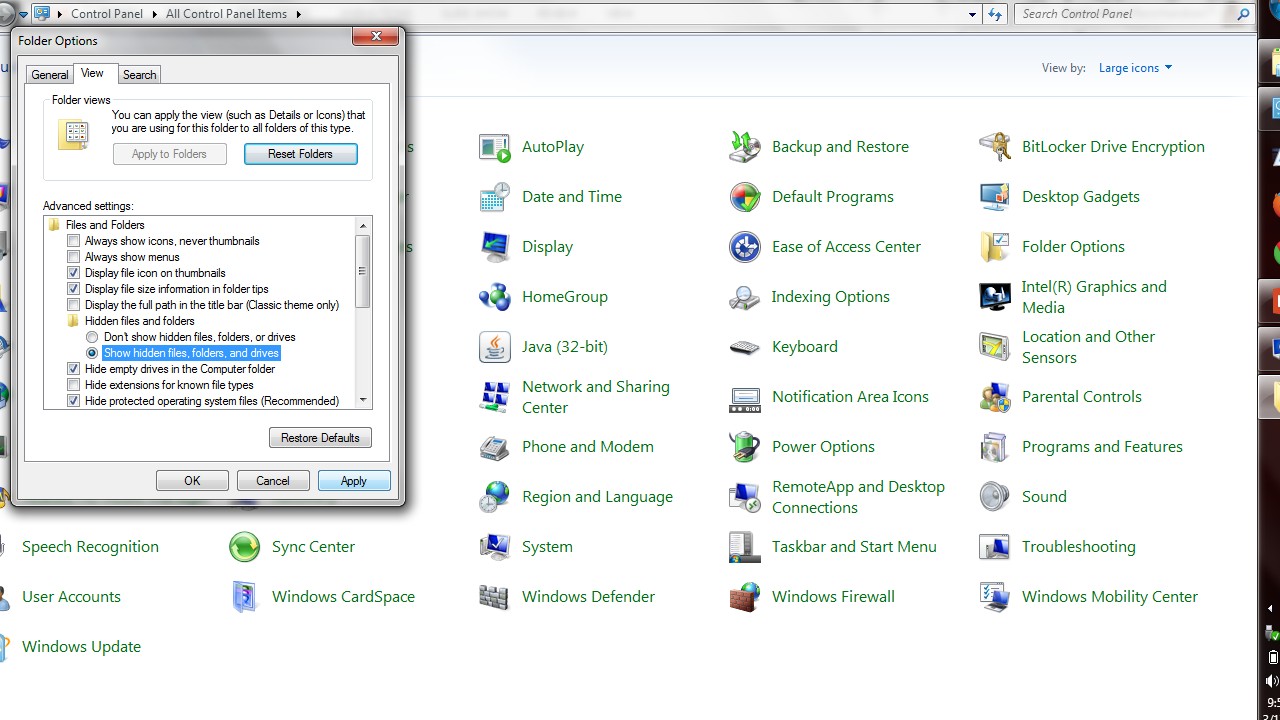Click the BitLocker Drive Encryption icon
1280x720 pixels.
[995, 147]
